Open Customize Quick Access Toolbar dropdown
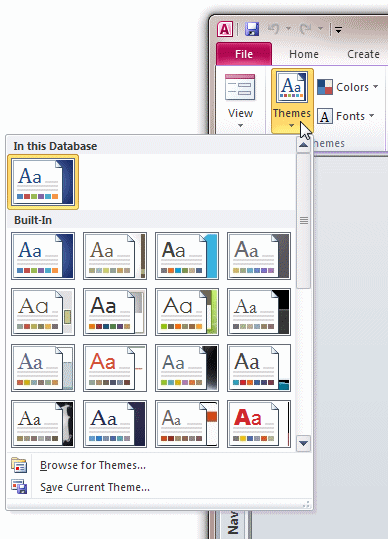This screenshot has width=388, height=539. coord(339,30)
